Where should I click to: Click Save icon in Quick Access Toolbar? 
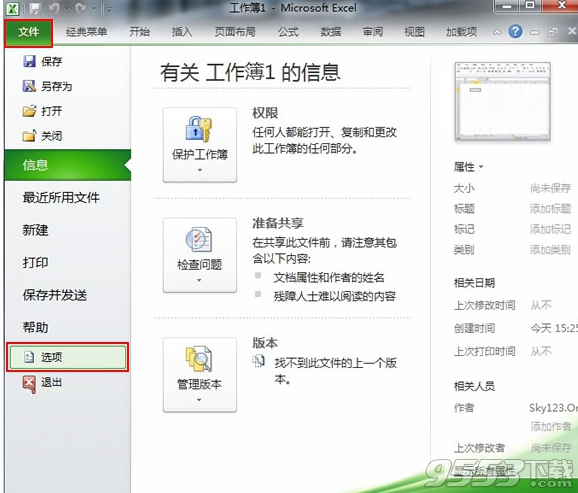pos(35,8)
